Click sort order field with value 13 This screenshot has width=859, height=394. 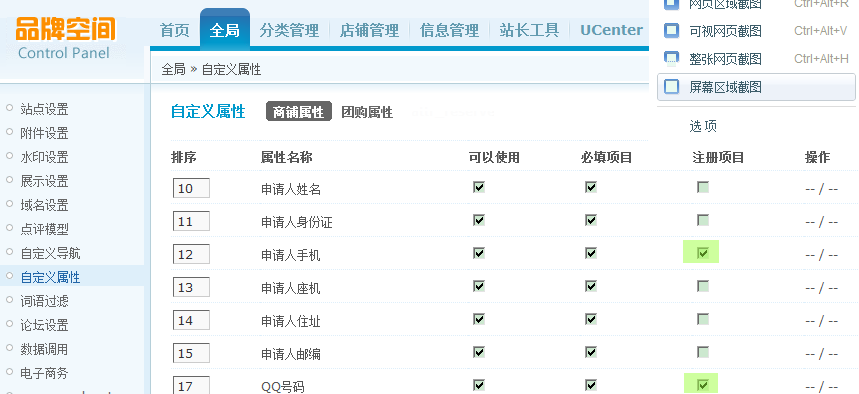(191, 287)
